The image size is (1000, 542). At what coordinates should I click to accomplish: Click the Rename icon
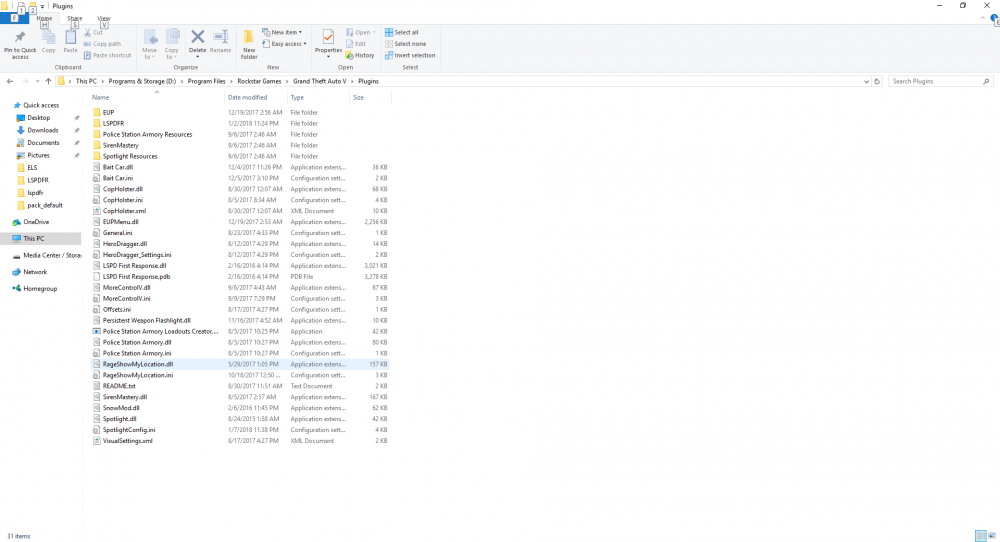(221, 37)
